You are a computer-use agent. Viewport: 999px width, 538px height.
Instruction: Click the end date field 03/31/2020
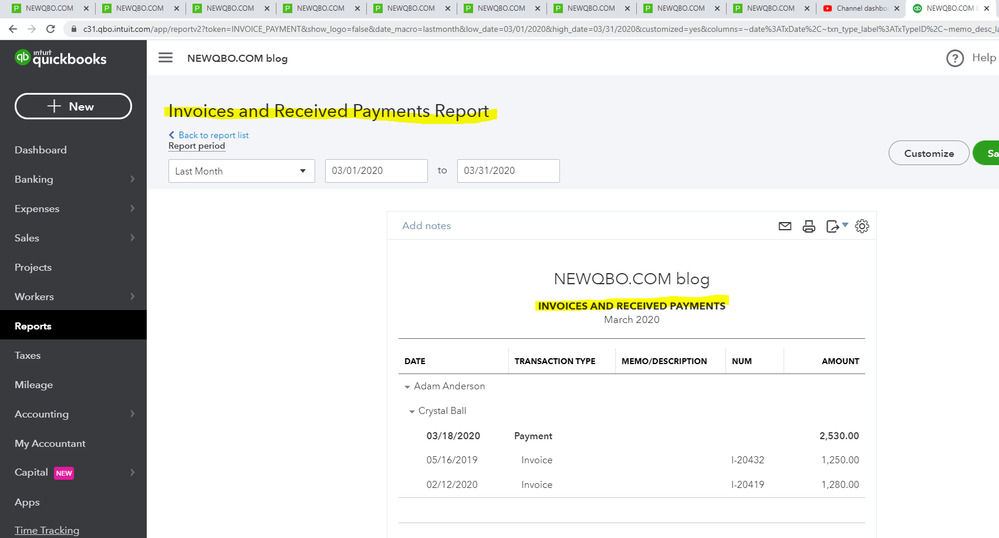[508, 171]
